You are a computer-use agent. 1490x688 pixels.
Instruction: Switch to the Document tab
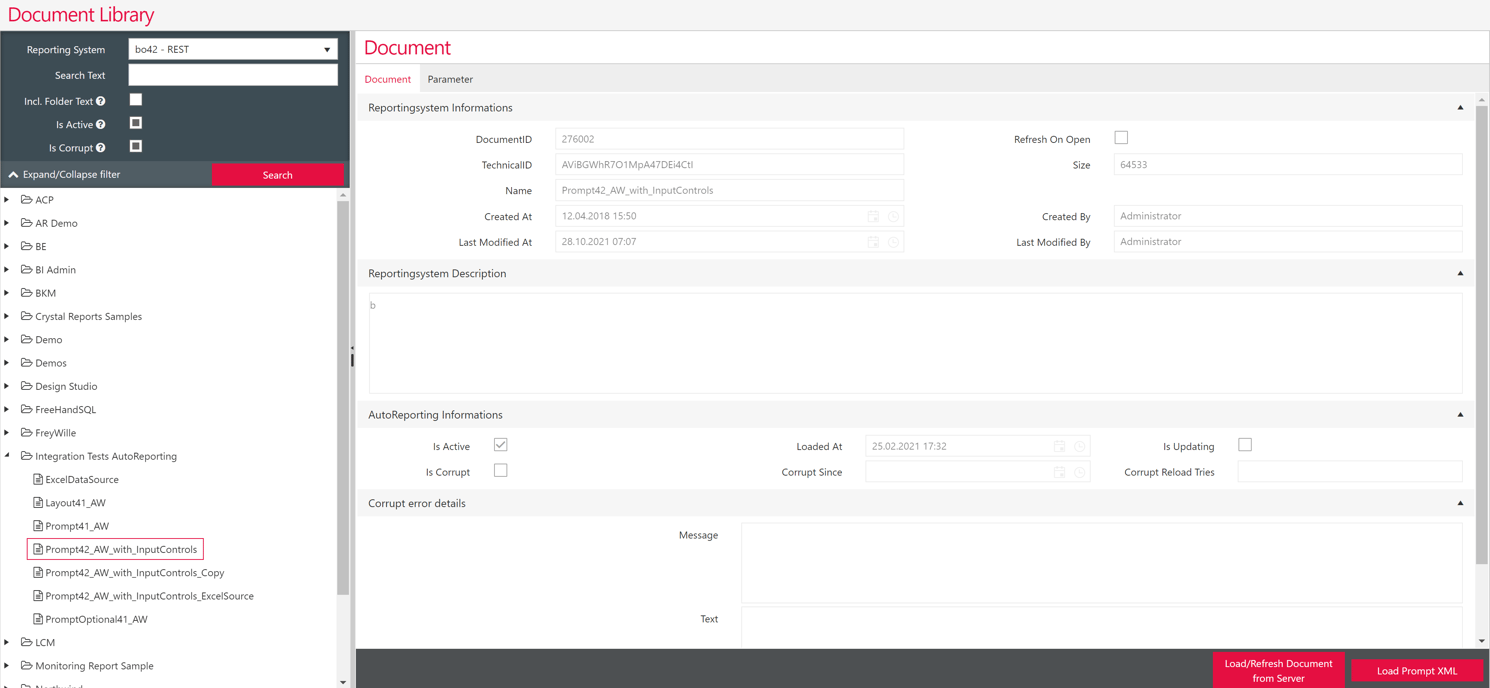[x=387, y=79]
